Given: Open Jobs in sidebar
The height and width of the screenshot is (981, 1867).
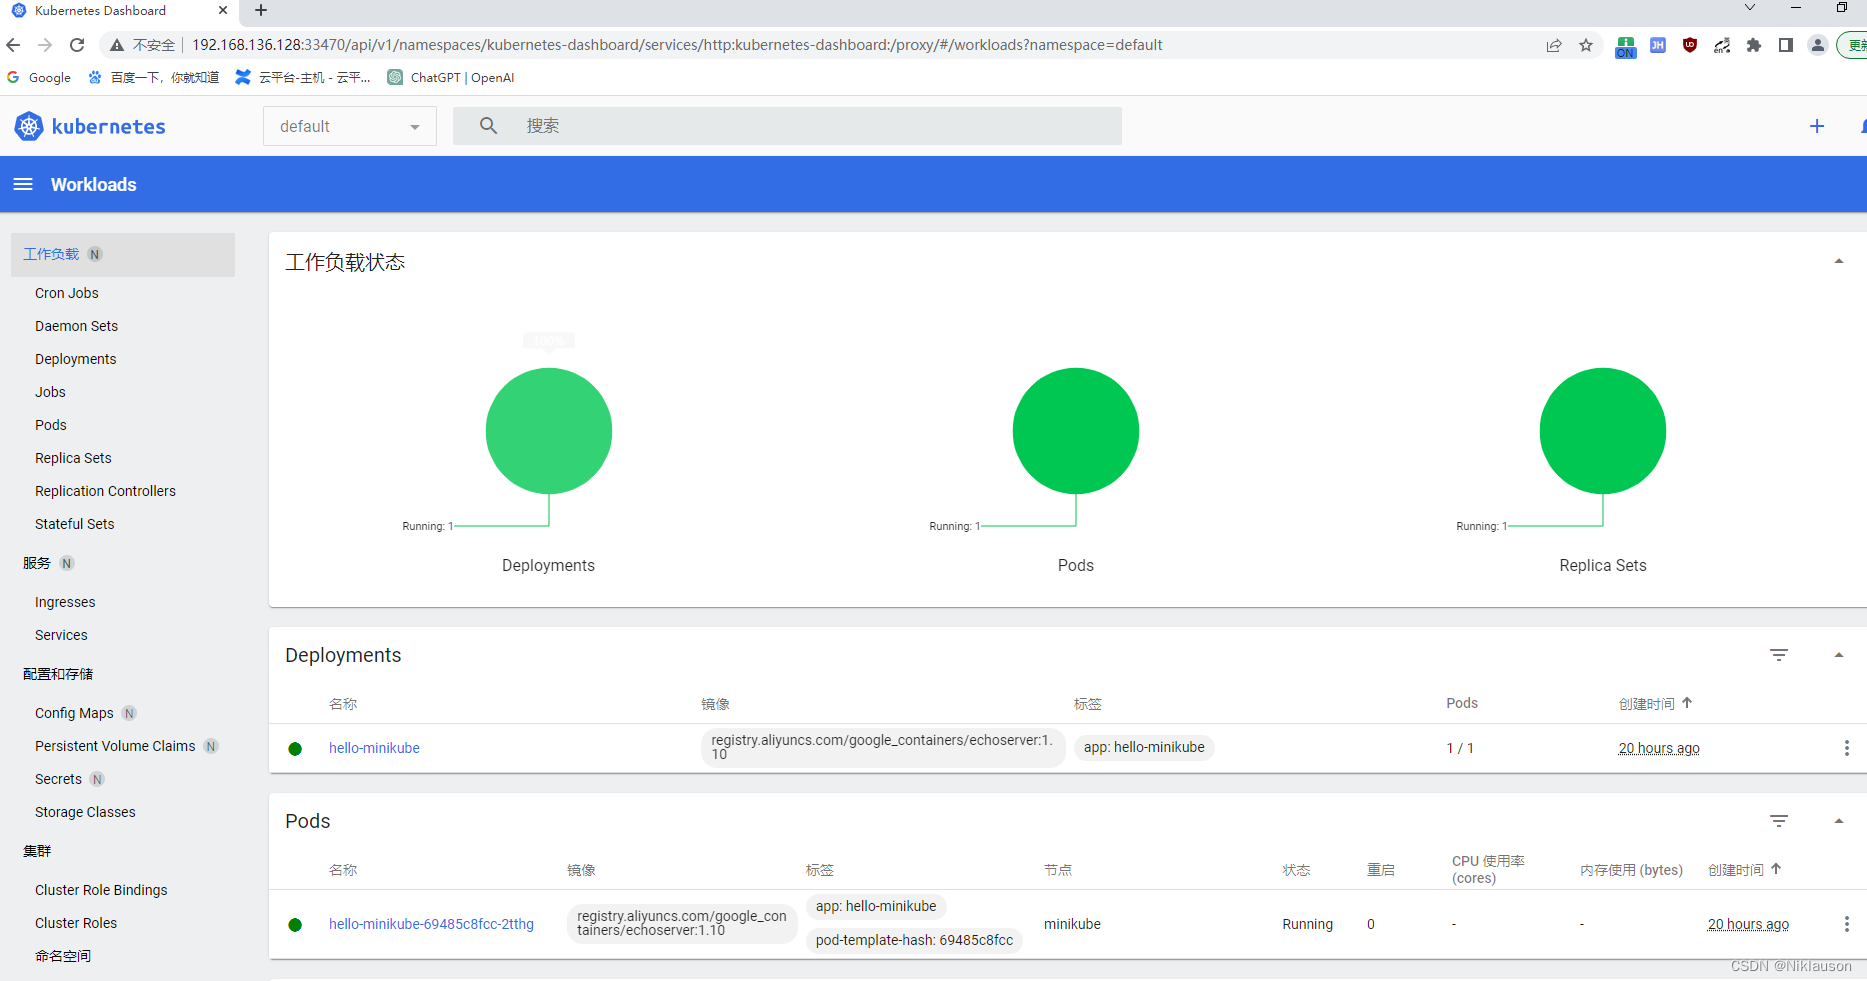Looking at the screenshot, I should click(x=50, y=392).
